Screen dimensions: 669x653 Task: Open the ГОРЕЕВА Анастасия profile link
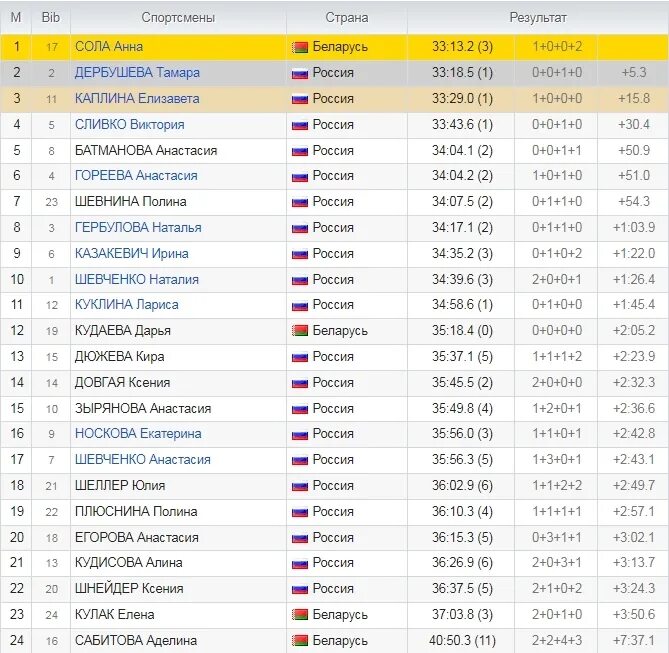(x=136, y=175)
